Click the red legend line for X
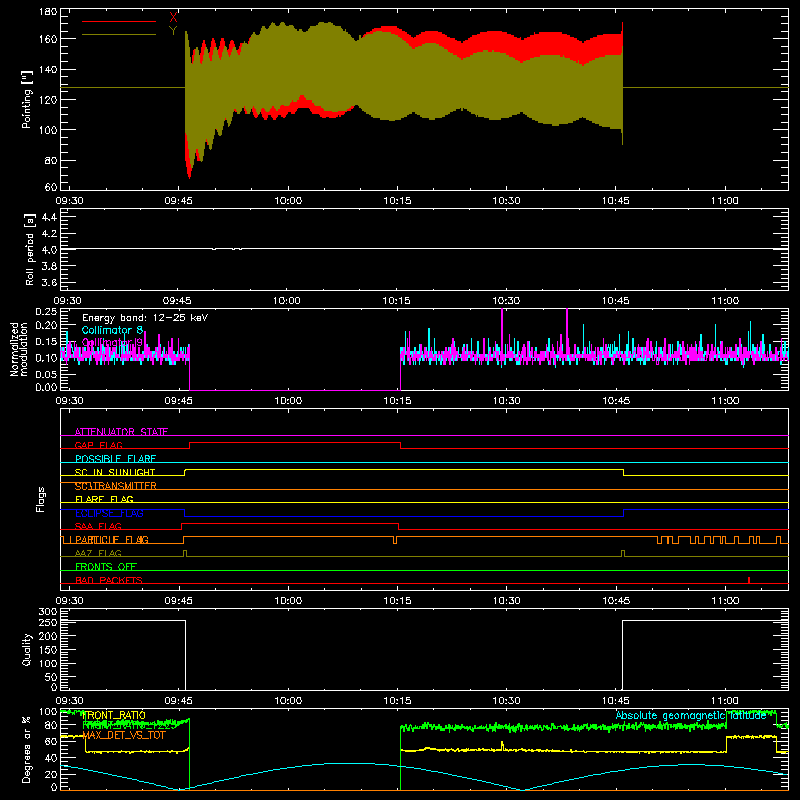This screenshot has width=800, height=800. [x=119, y=21]
